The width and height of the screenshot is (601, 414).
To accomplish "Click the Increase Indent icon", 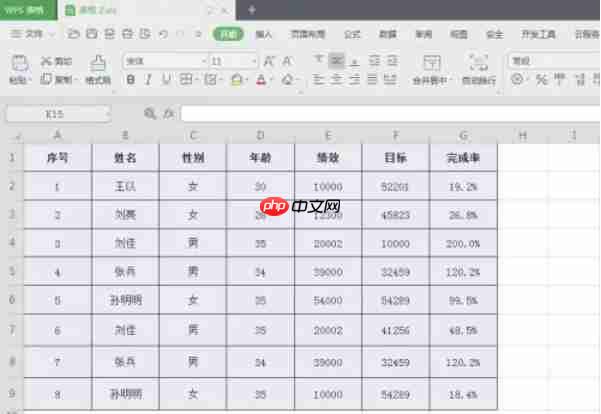I will pyautogui.click(x=392, y=61).
